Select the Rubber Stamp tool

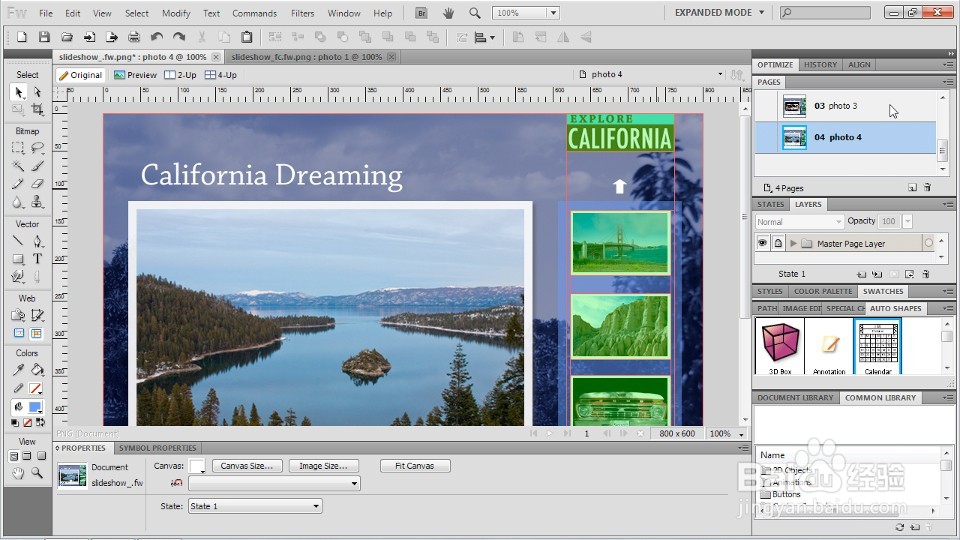(x=37, y=202)
